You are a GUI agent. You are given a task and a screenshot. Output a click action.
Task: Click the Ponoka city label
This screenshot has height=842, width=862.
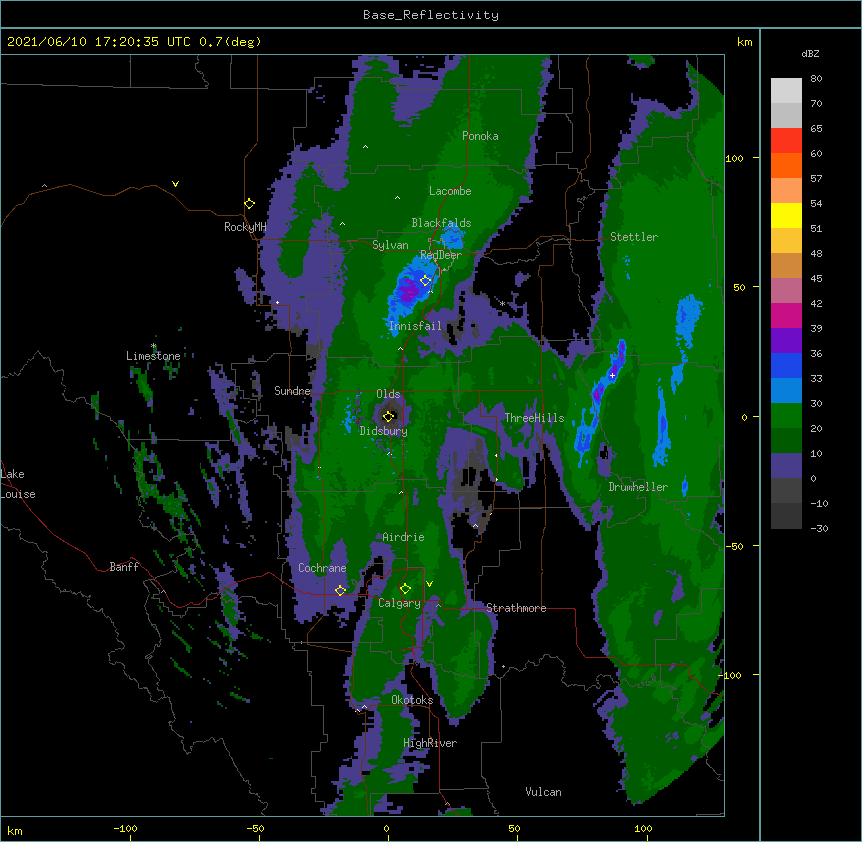[x=480, y=136]
